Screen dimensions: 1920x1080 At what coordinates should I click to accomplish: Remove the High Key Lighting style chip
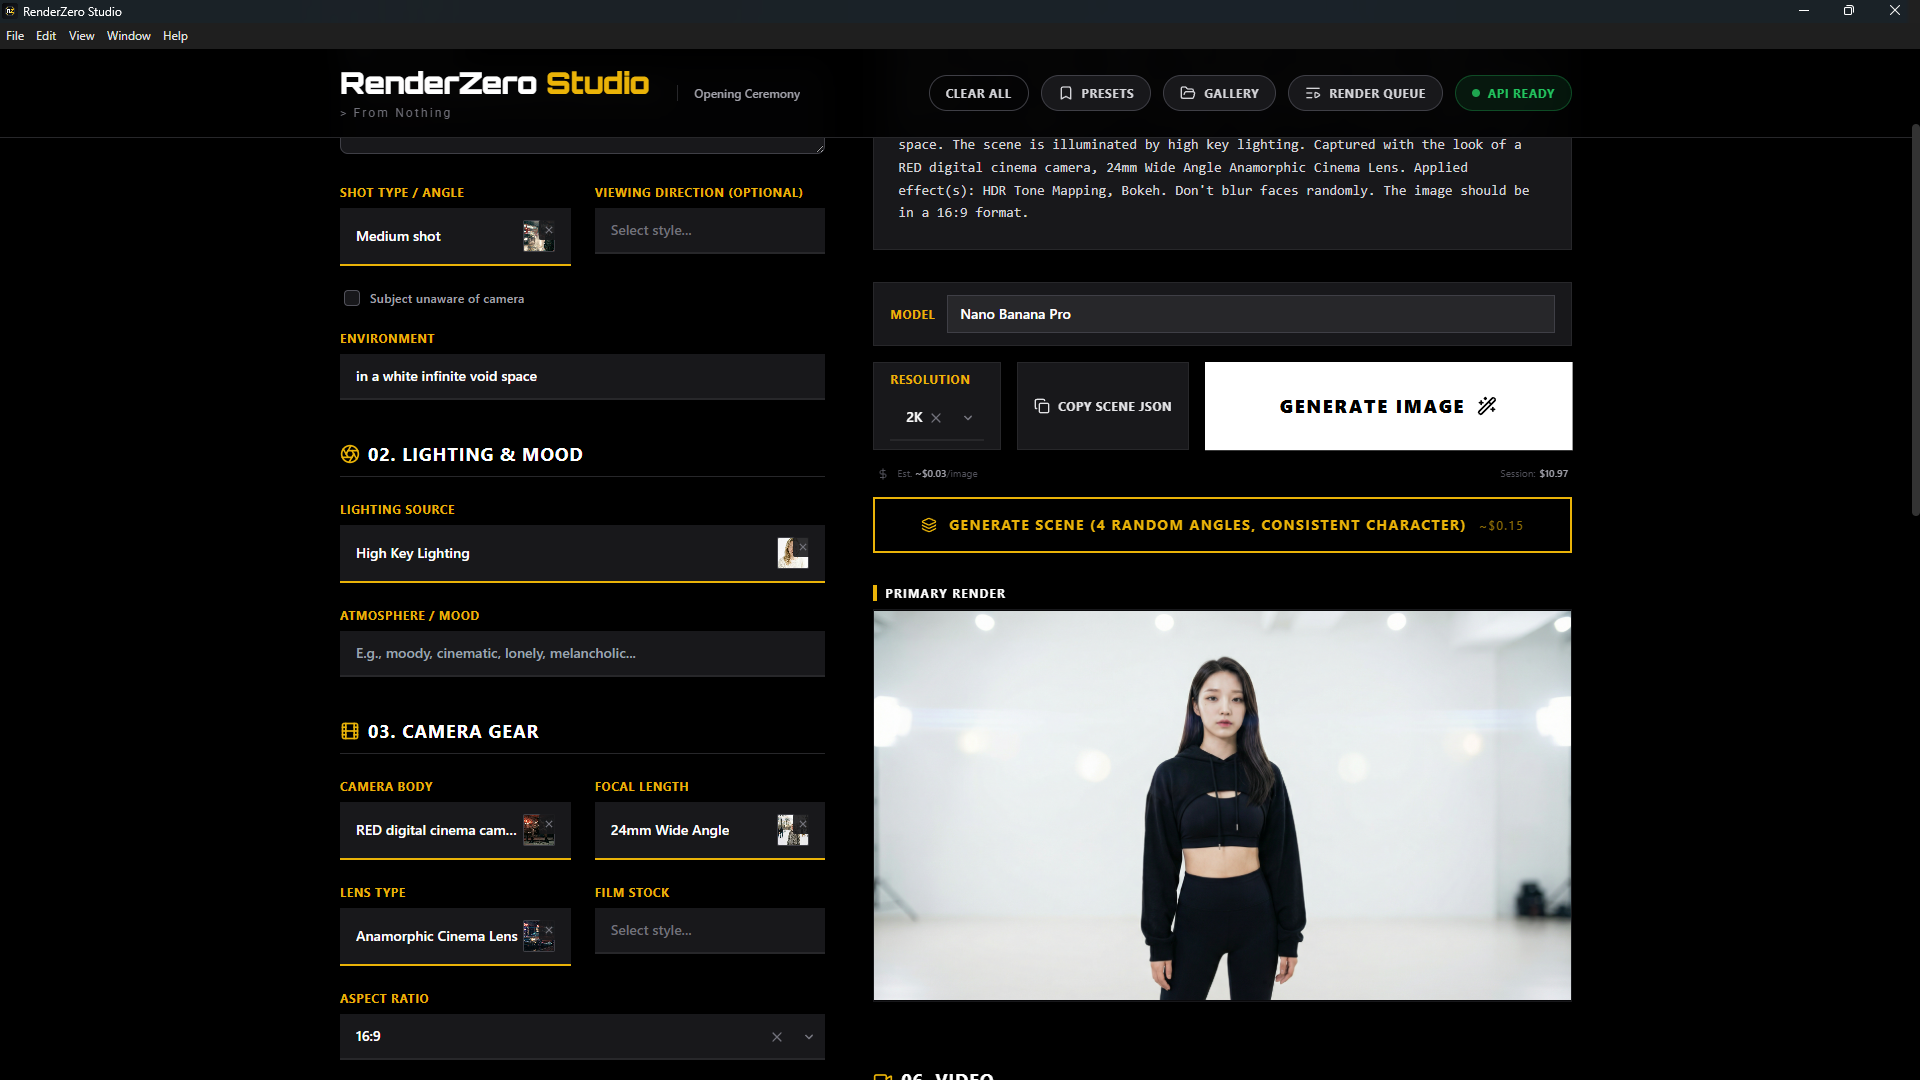click(x=802, y=547)
